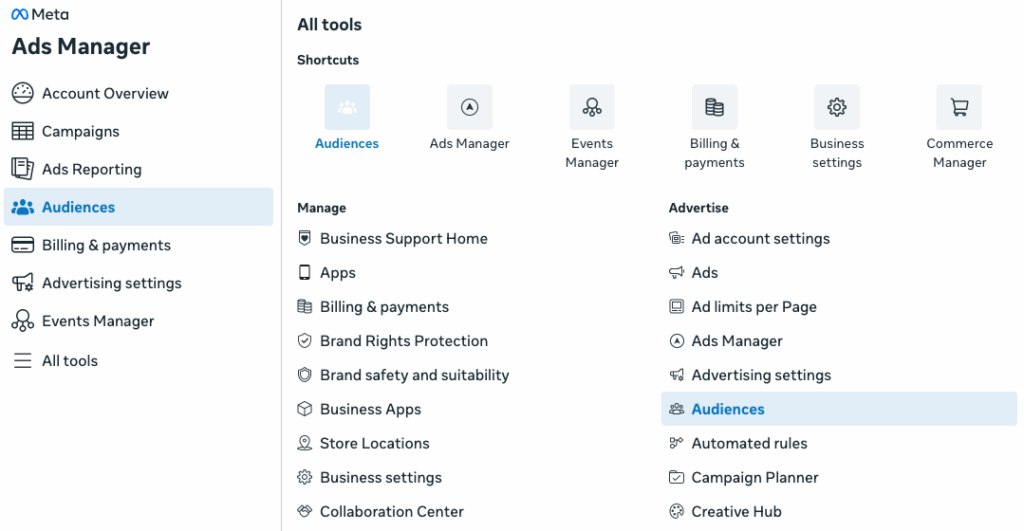
Task: Select Advertising settings in the sidebar
Action: pos(138,283)
